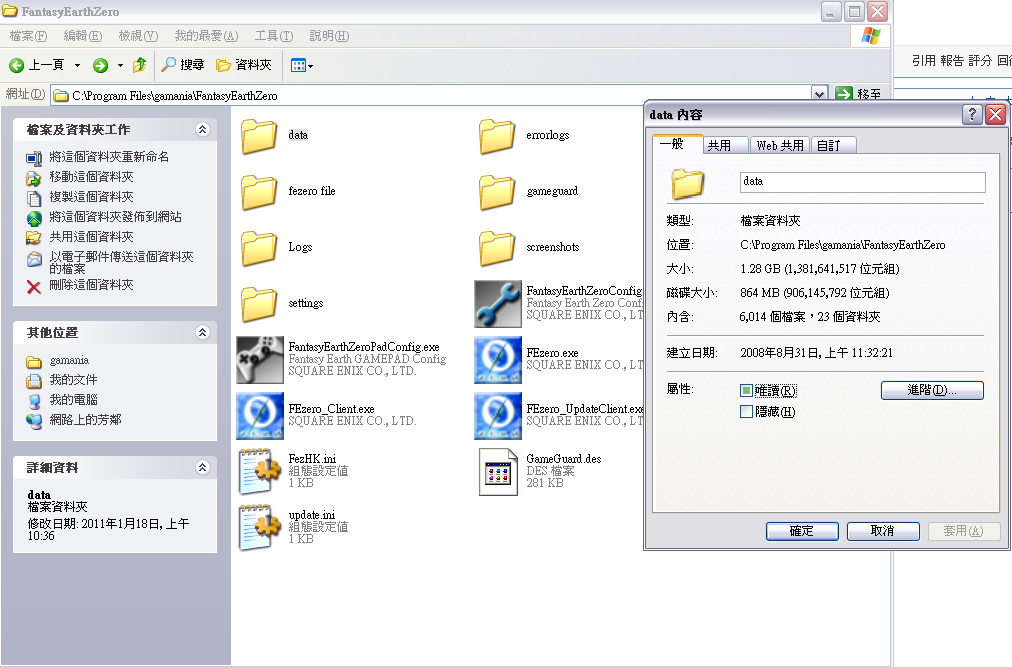Open Forward button history dropdown arrow
1012x667 pixels.
[x=120, y=65]
